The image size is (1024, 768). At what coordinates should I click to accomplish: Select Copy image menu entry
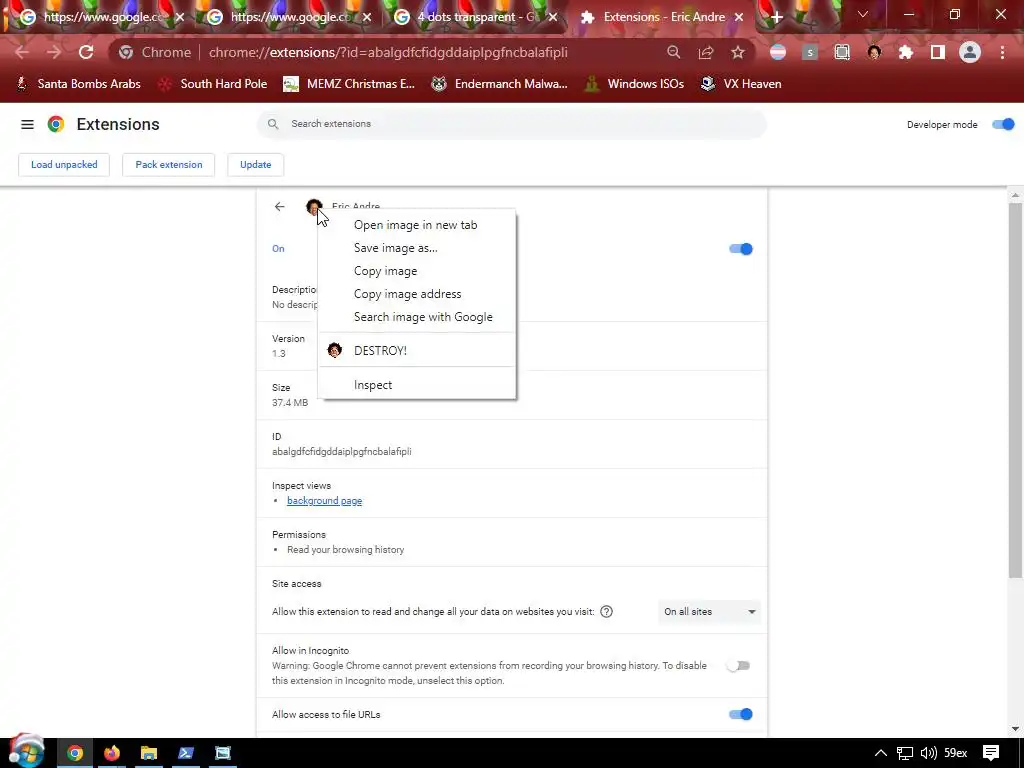(x=417, y=270)
